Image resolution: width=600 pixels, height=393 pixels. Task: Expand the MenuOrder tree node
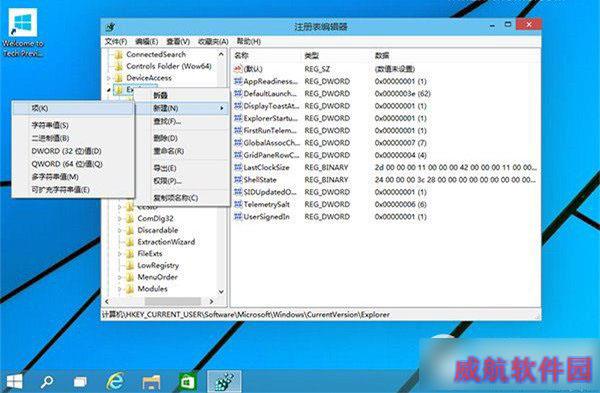click(120, 277)
